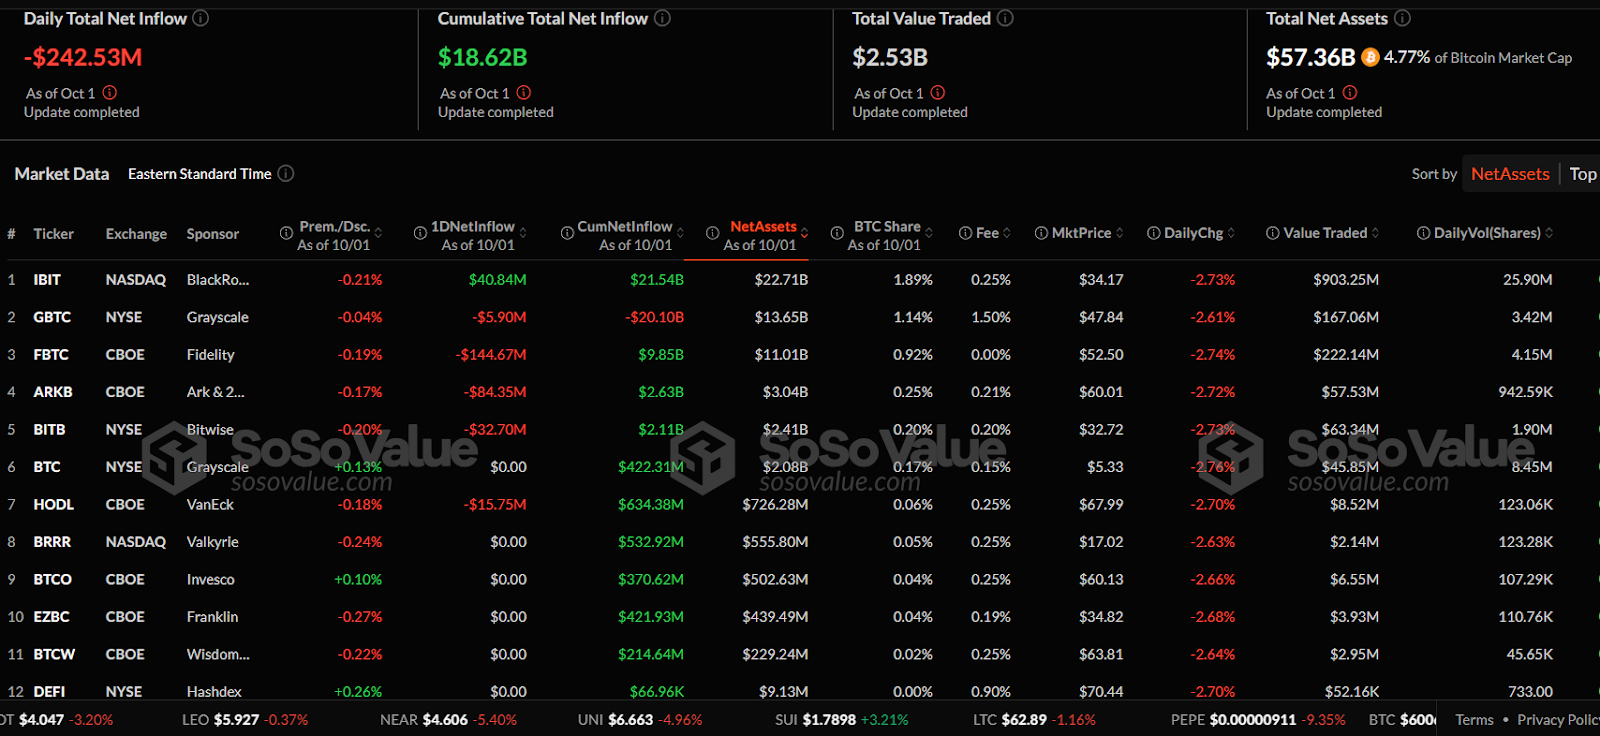Click info icon left of MktPrice header
This screenshot has width=1600, height=736.
tap(1041, 233)
